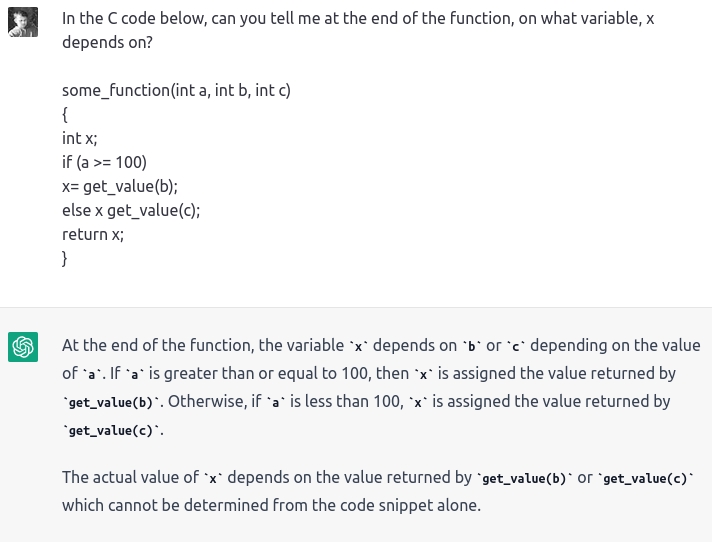Click the closing curly brace line
Screen dimensions: 712x542
(64, 258)
